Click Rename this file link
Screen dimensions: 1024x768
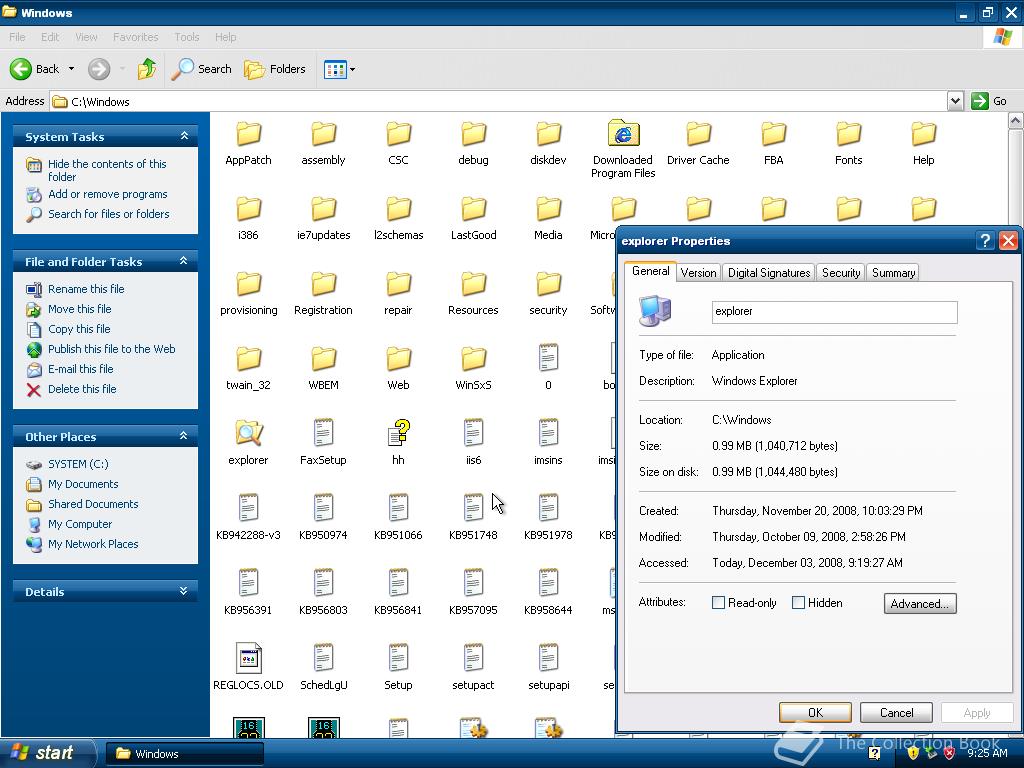click(86, 289)
